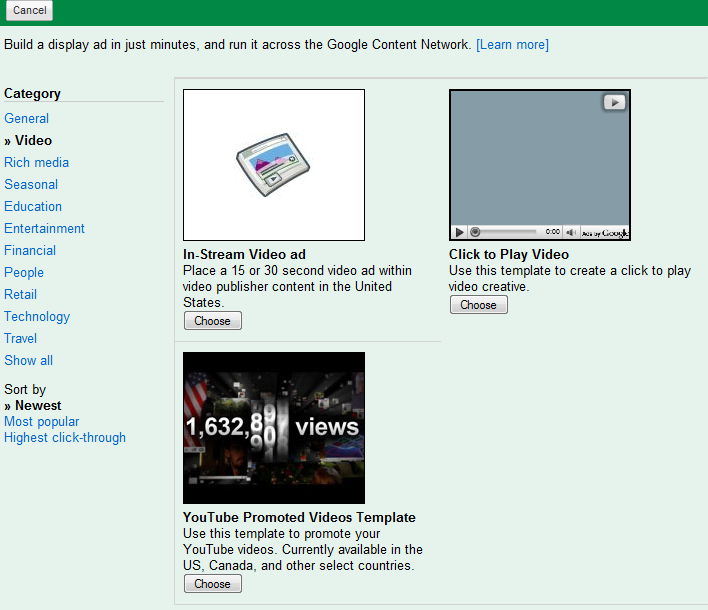The image size is (708, 610).
Task: Choose the In-Stream Video ad template
Action: 213,321
